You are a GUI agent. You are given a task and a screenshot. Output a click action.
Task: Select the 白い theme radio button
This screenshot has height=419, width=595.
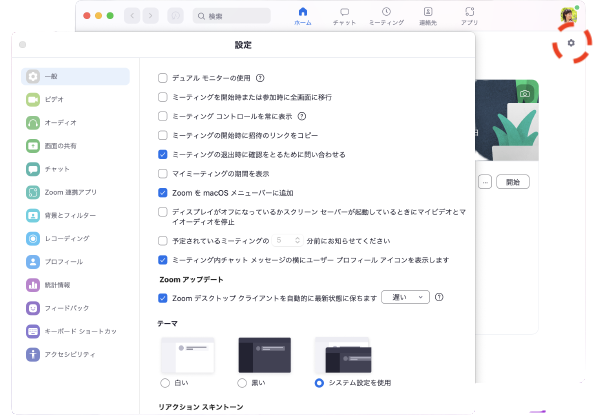click(165, 383)
